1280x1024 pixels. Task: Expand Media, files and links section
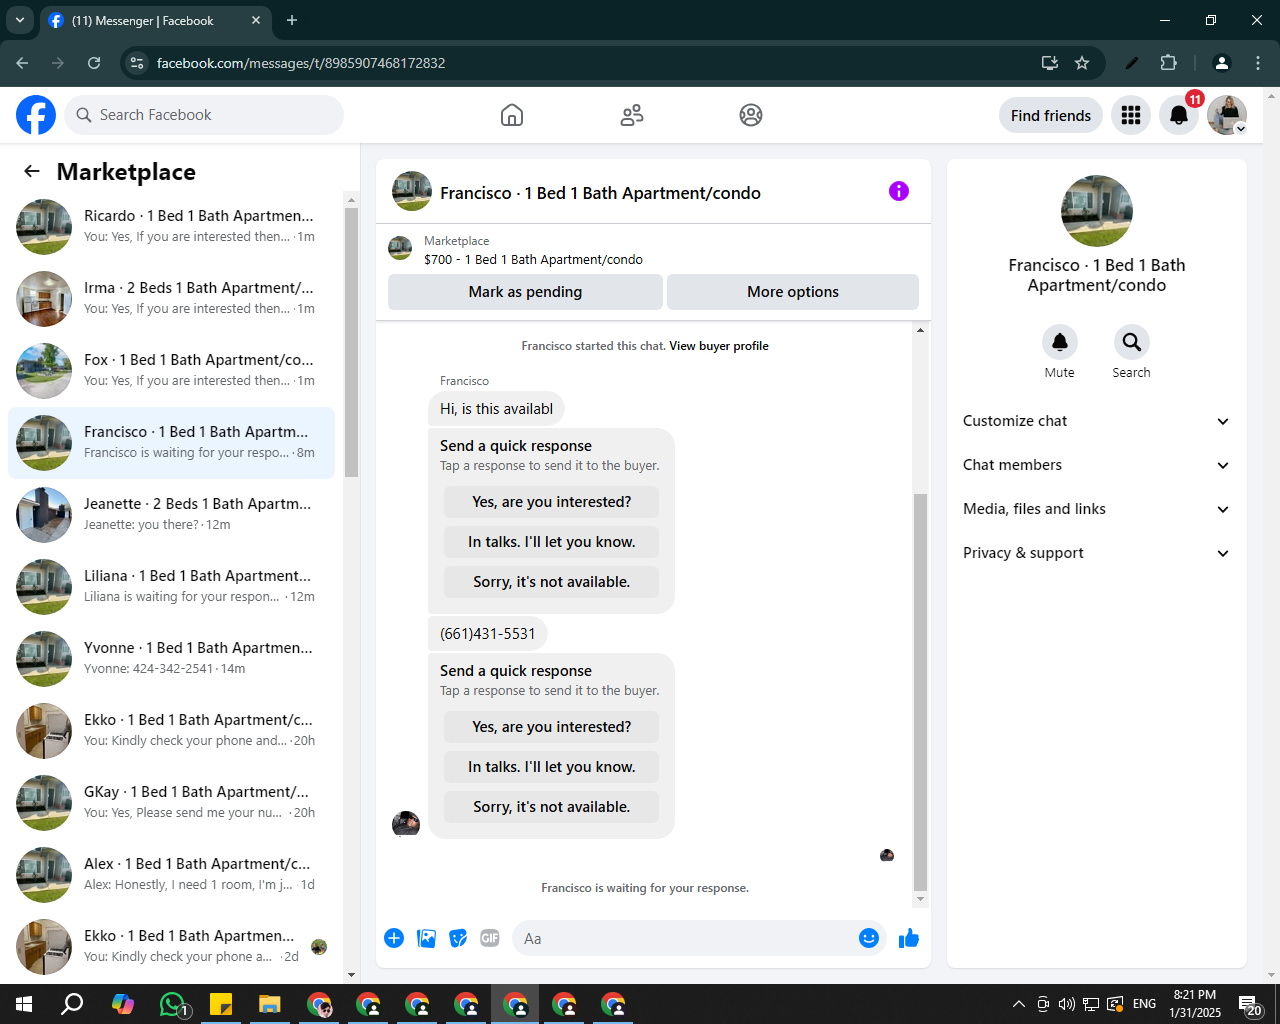tap(1097, 509)
